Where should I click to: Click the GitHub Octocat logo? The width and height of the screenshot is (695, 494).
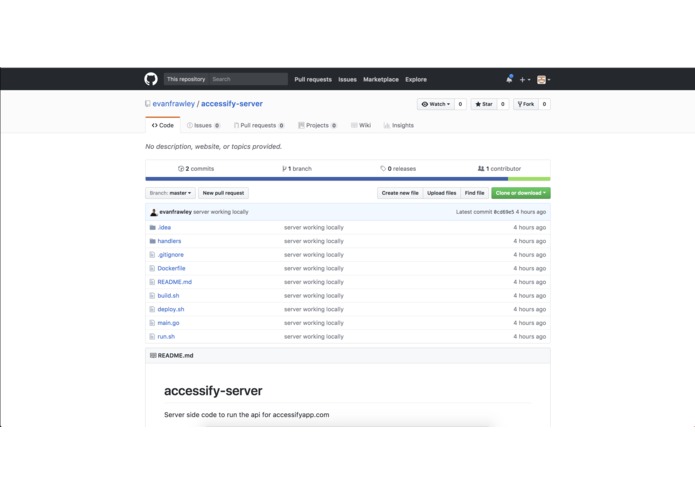coord(151,79)
